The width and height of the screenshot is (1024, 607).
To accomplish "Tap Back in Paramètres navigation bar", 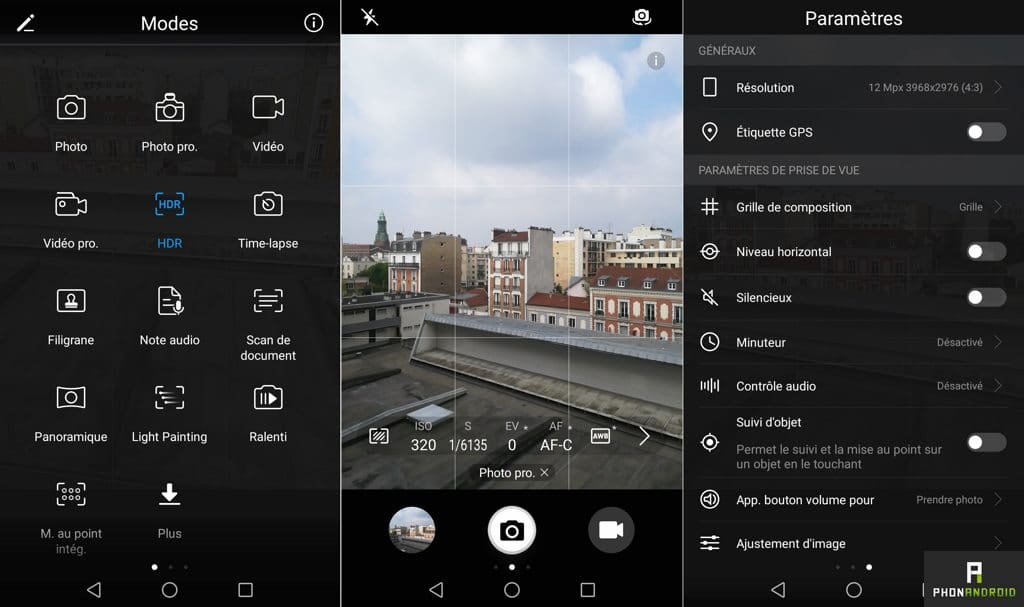I will 778,590.
